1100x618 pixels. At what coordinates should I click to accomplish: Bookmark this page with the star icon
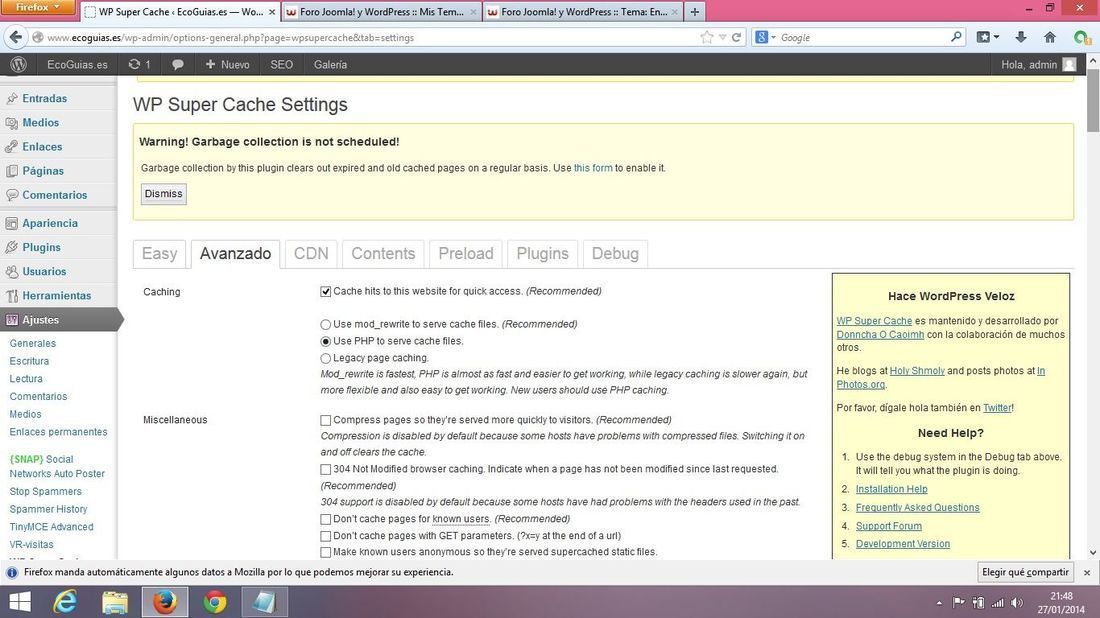pos(706,37)
